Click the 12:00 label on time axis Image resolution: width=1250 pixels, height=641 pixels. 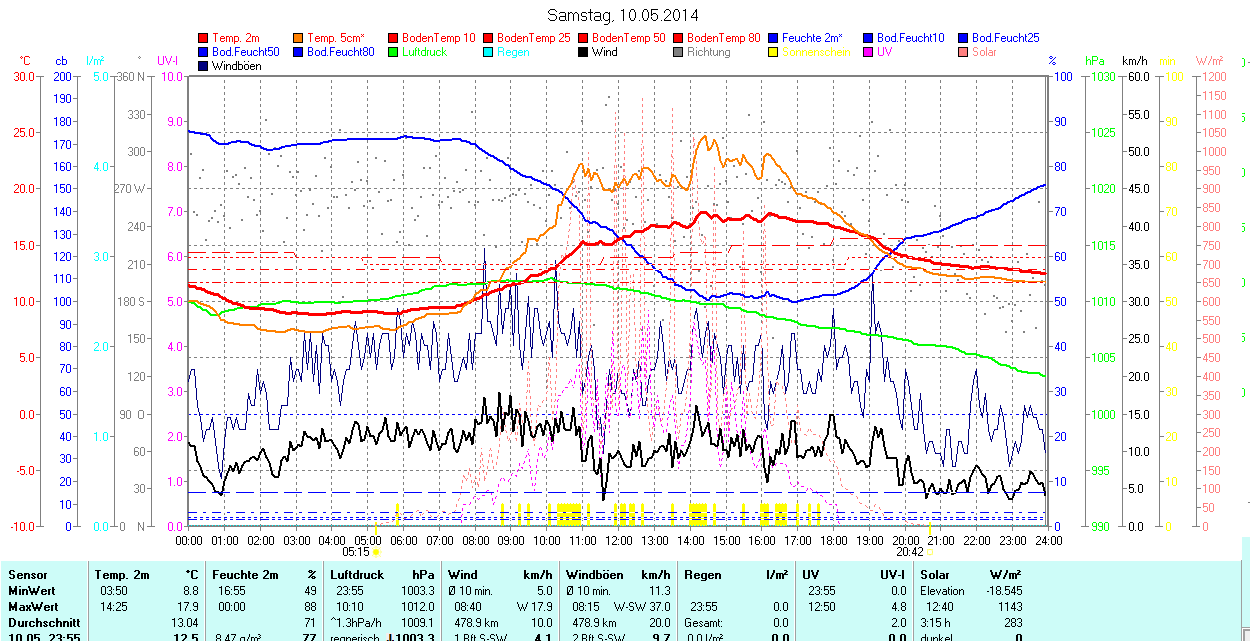pos(619,540)
